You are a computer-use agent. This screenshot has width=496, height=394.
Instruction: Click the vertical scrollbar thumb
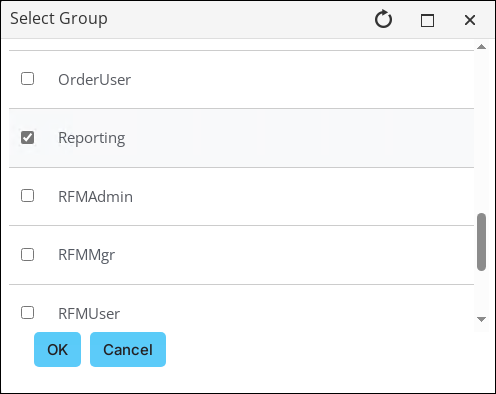(x=481, y=242)
